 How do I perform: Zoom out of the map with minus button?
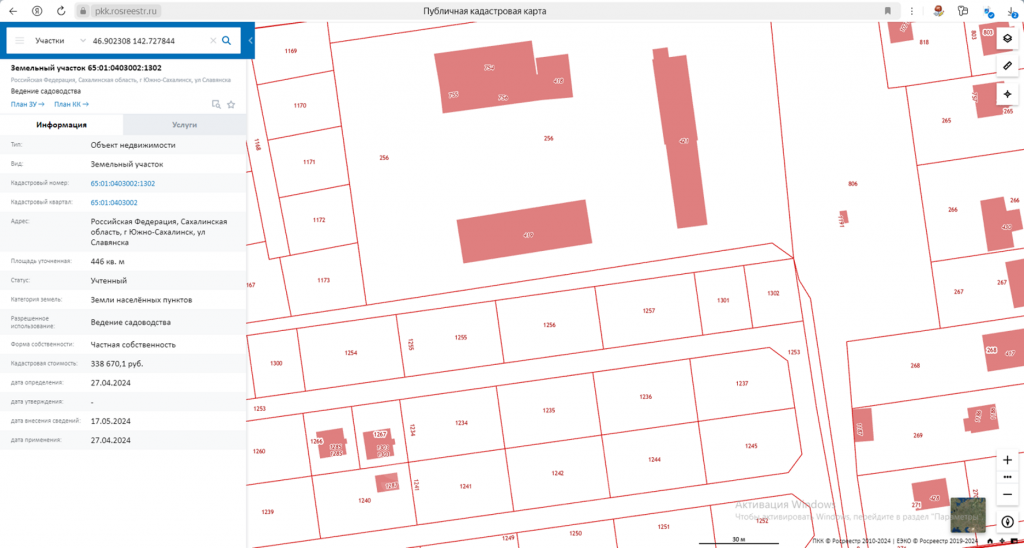(1007, 494)
